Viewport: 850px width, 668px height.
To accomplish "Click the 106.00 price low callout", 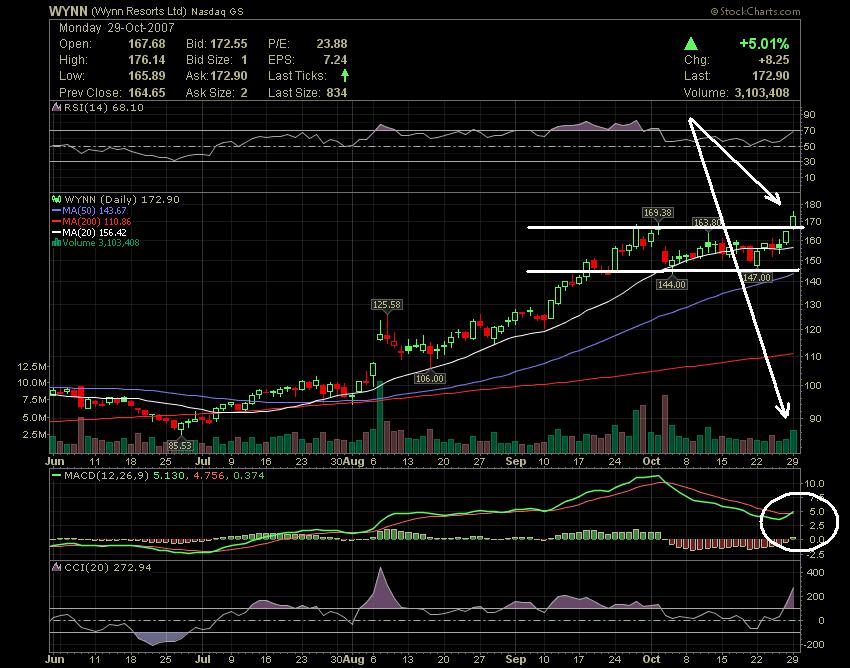I will click(429, 378).
